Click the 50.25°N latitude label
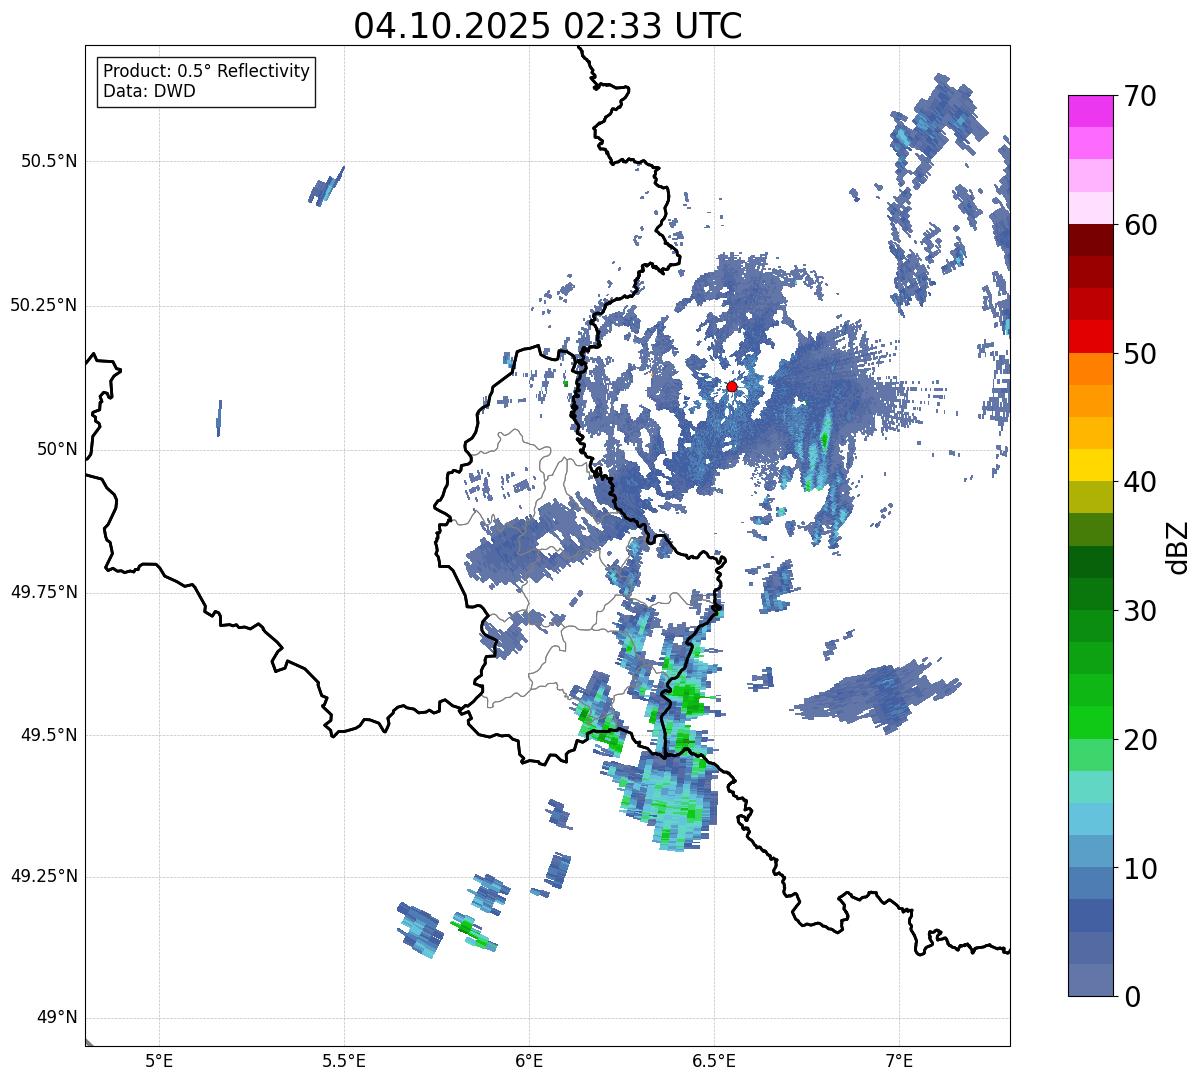 point(44,305)
